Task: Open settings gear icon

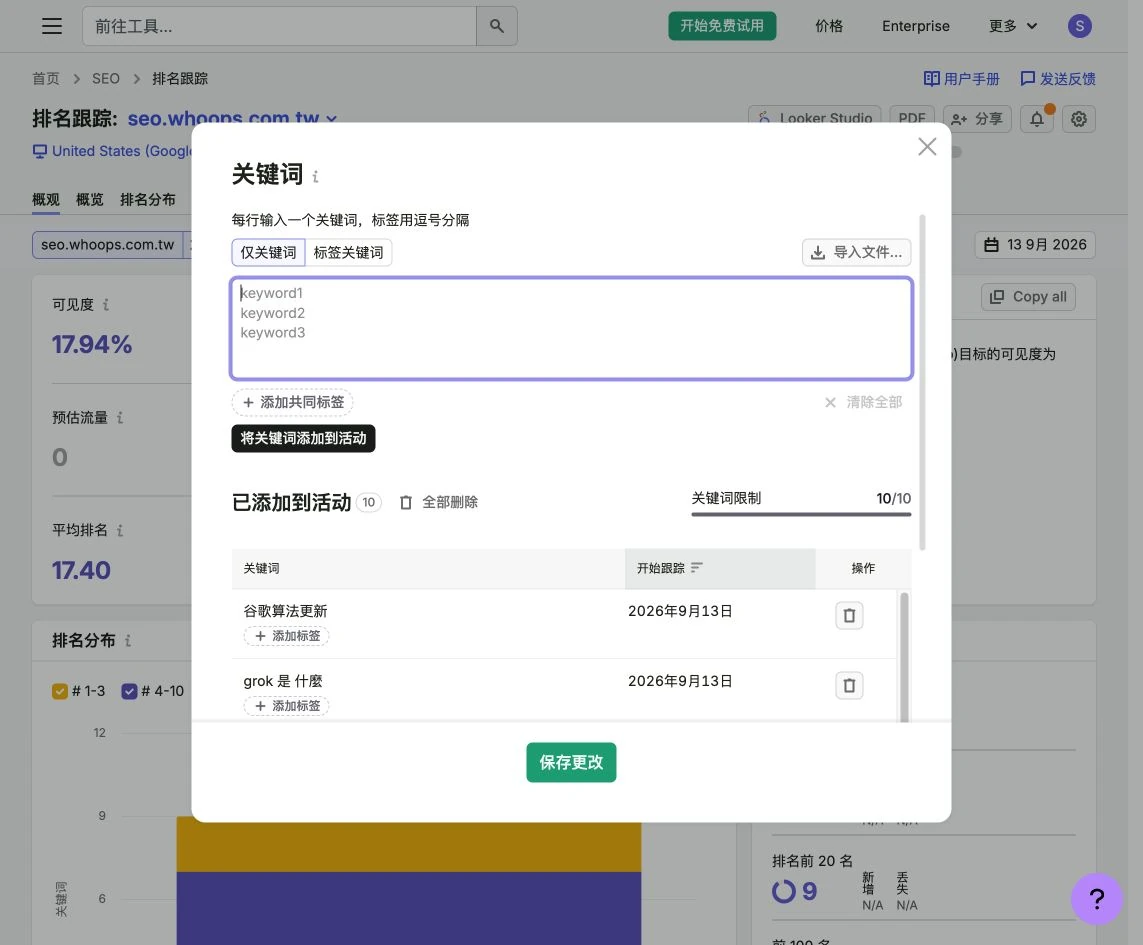Action: (x=1079, y=119)
